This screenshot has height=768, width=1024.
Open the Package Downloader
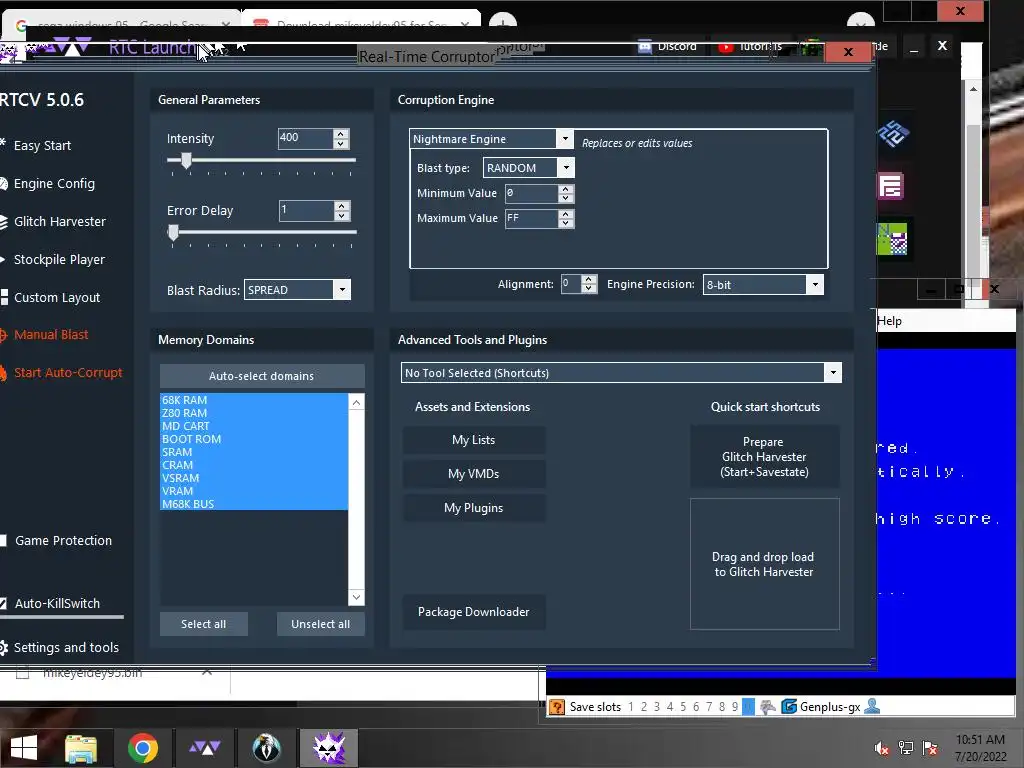[x=473, y=612]
